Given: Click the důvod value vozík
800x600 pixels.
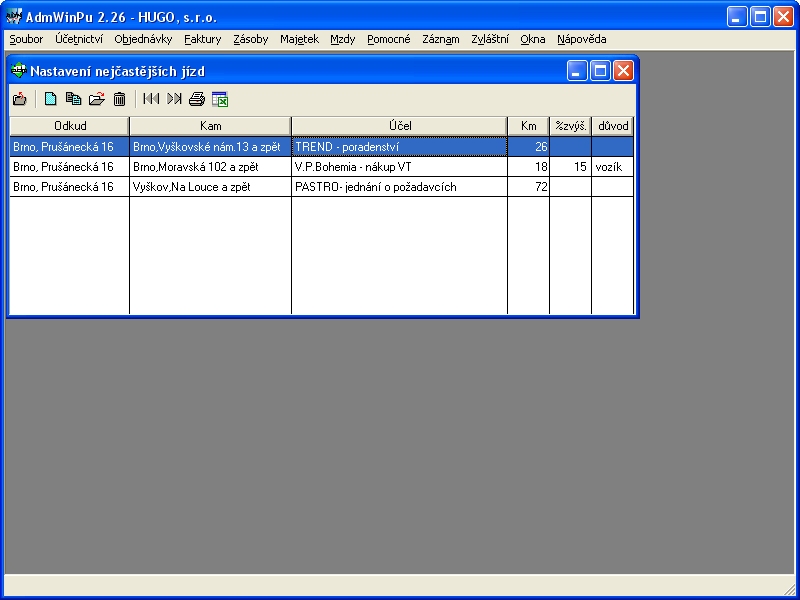Looking at the screenshot, I should (612, 167).
